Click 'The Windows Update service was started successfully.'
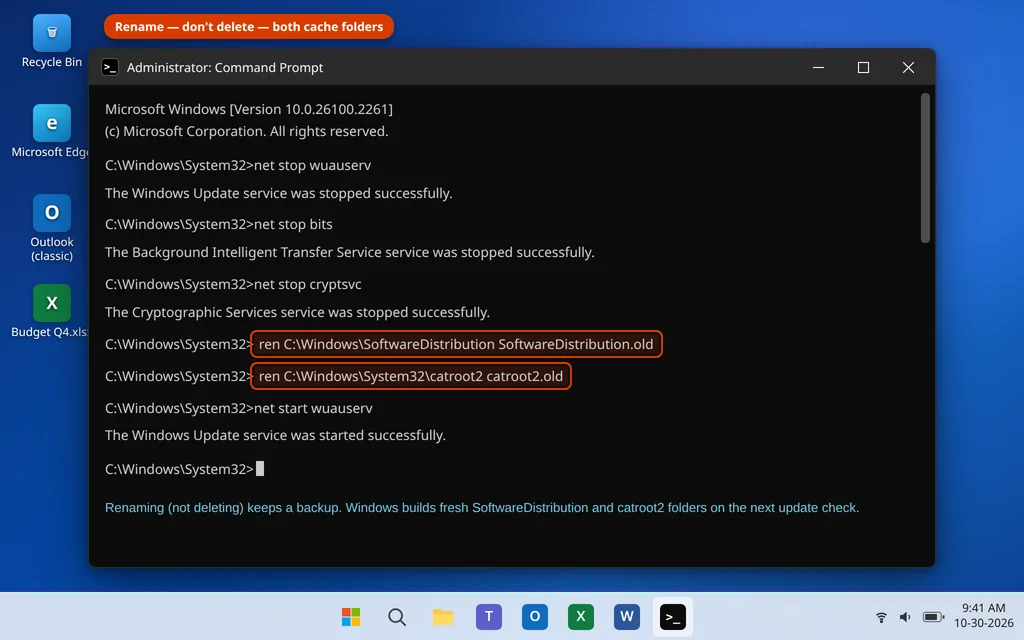This screenshot has height=640, width=1024. 275,435
